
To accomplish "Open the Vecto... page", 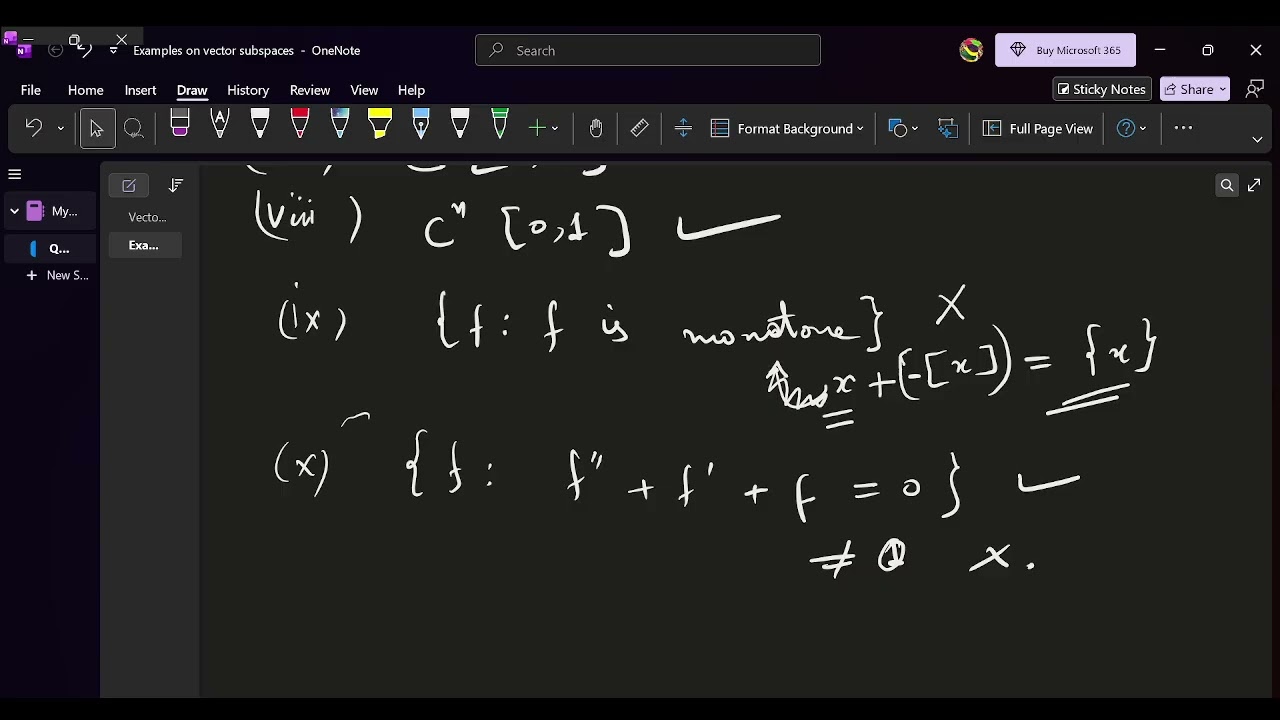I will click(x=147, y=217).
